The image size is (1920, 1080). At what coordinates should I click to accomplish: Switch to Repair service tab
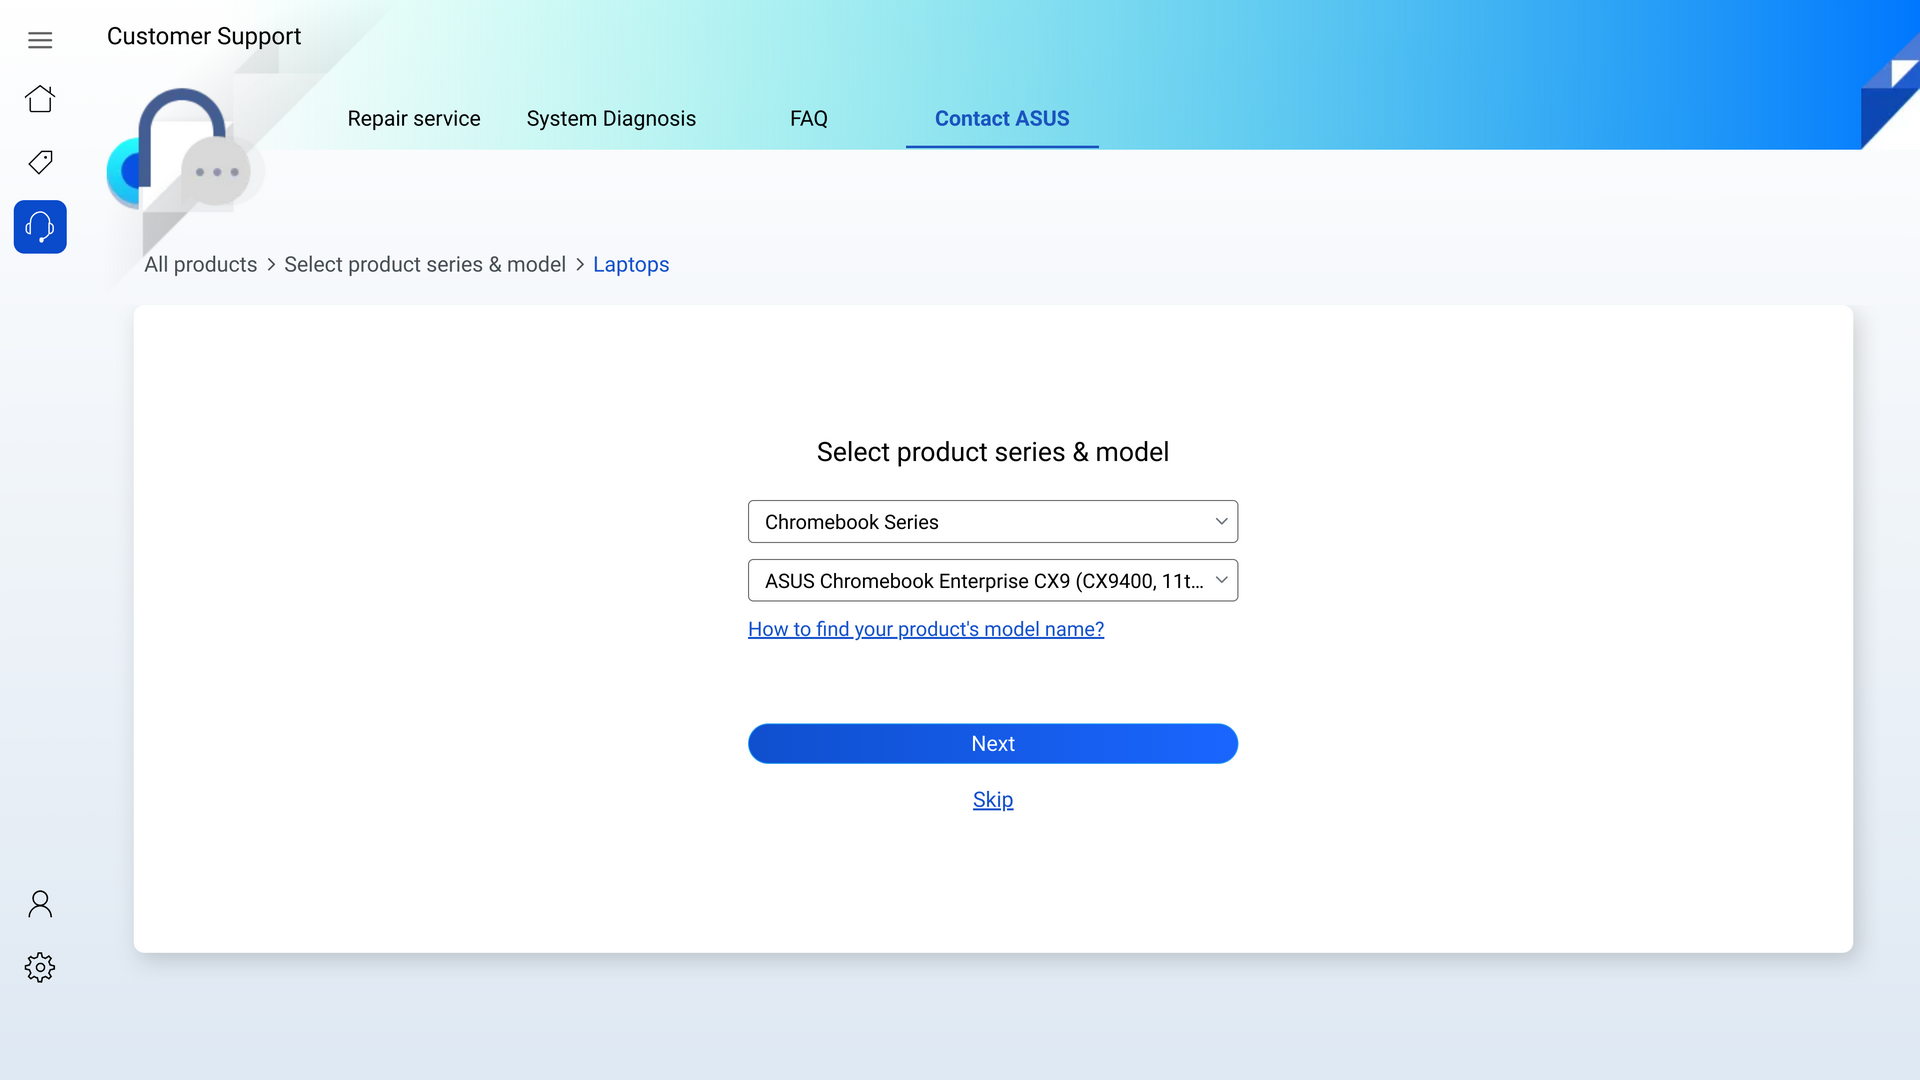point(414,118)
